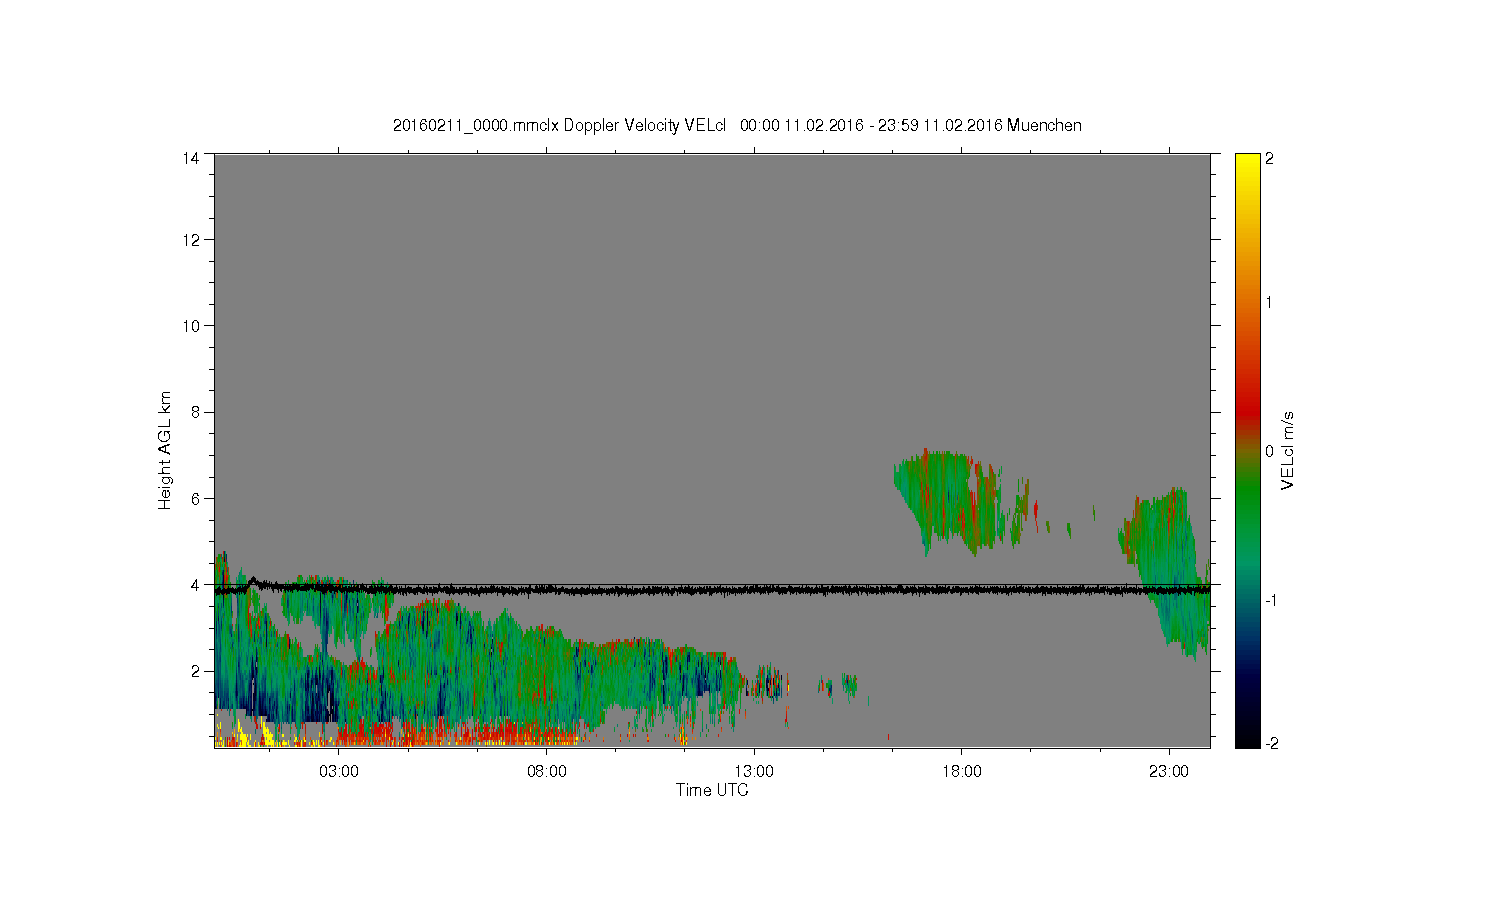Click the height axis tick label 14
This screenshot has height=900, width=1500.
point(191,157)
